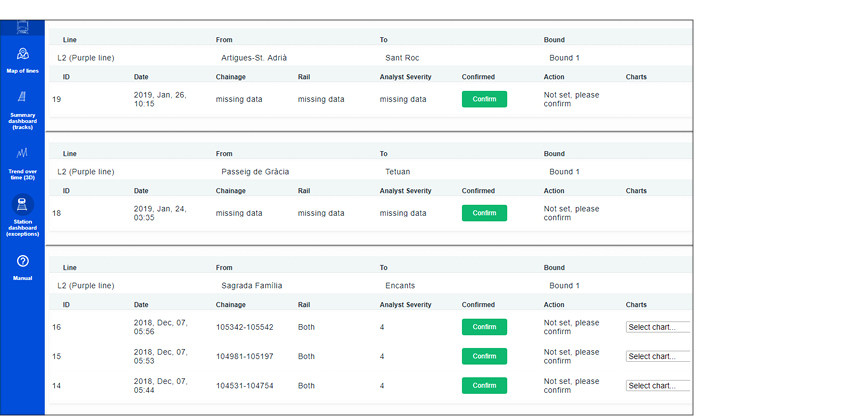Click the Sagrada Família station name
The image size is (850, 420).
pos(251,285)
